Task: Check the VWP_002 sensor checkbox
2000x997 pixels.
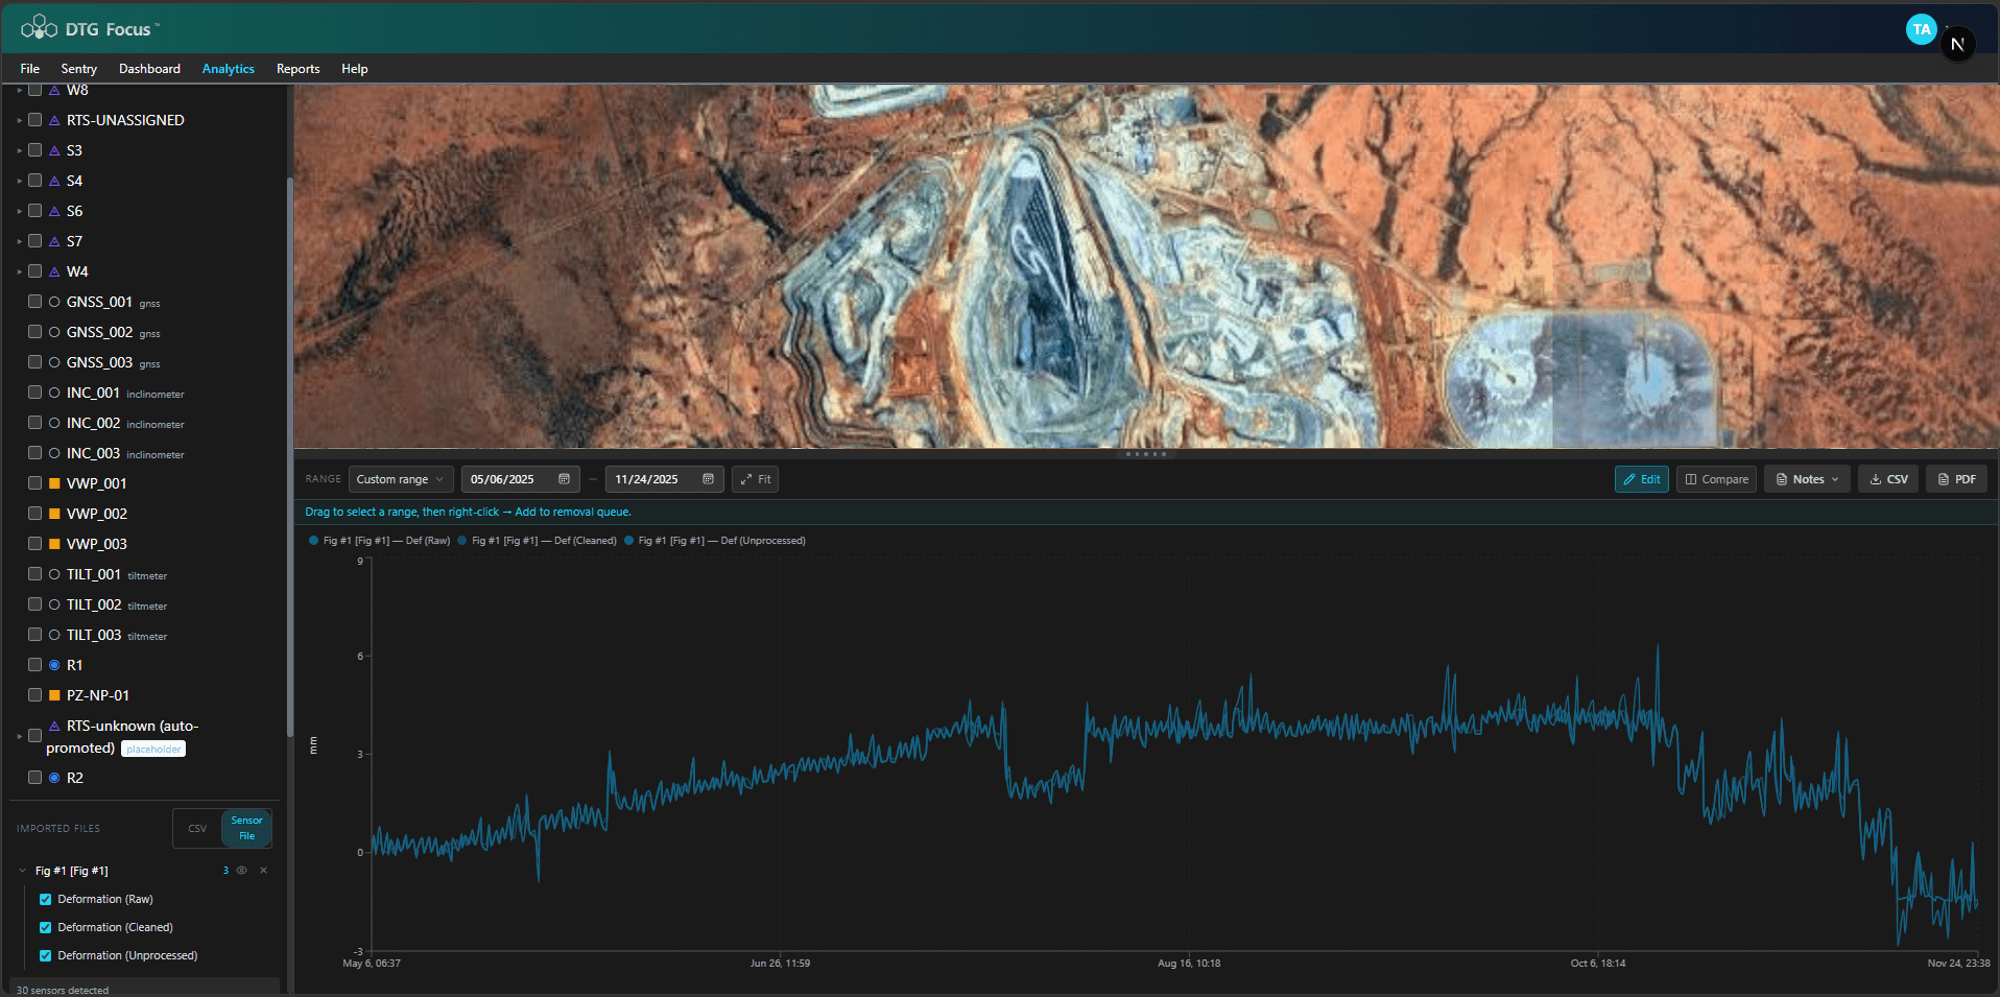Action: click(35, 514)
